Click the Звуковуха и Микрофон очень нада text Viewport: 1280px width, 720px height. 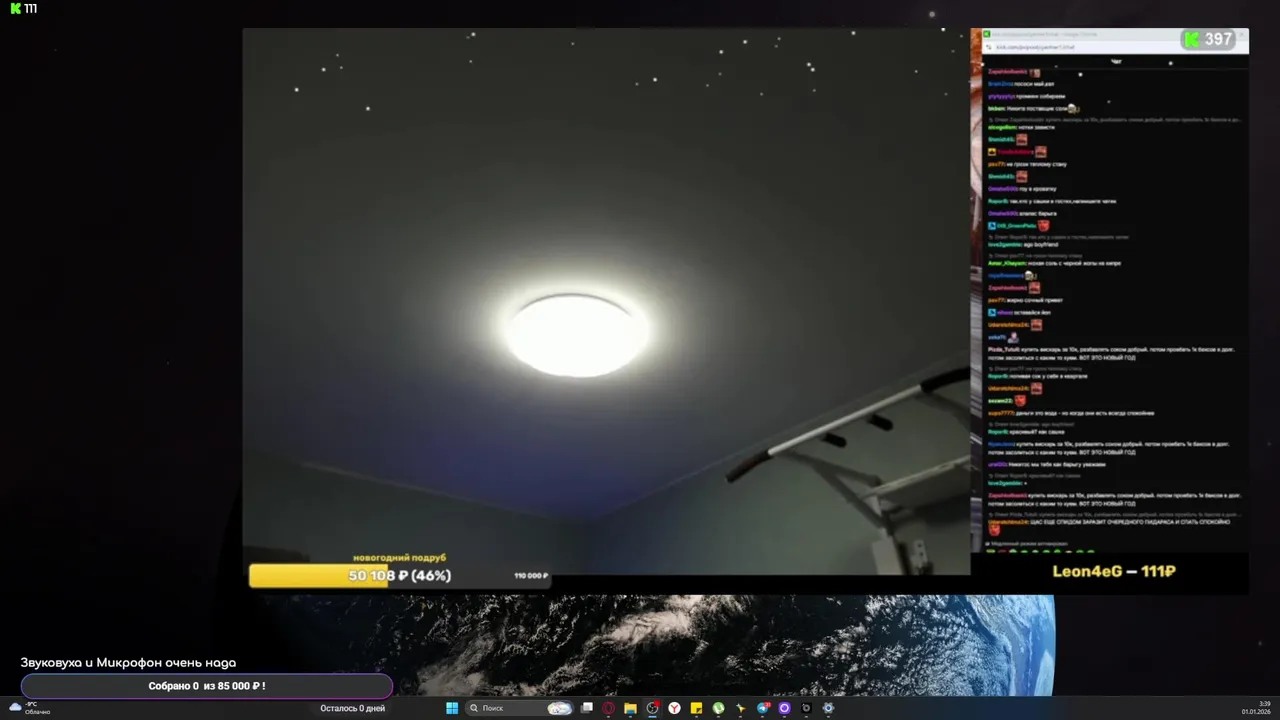click(128, 662)
